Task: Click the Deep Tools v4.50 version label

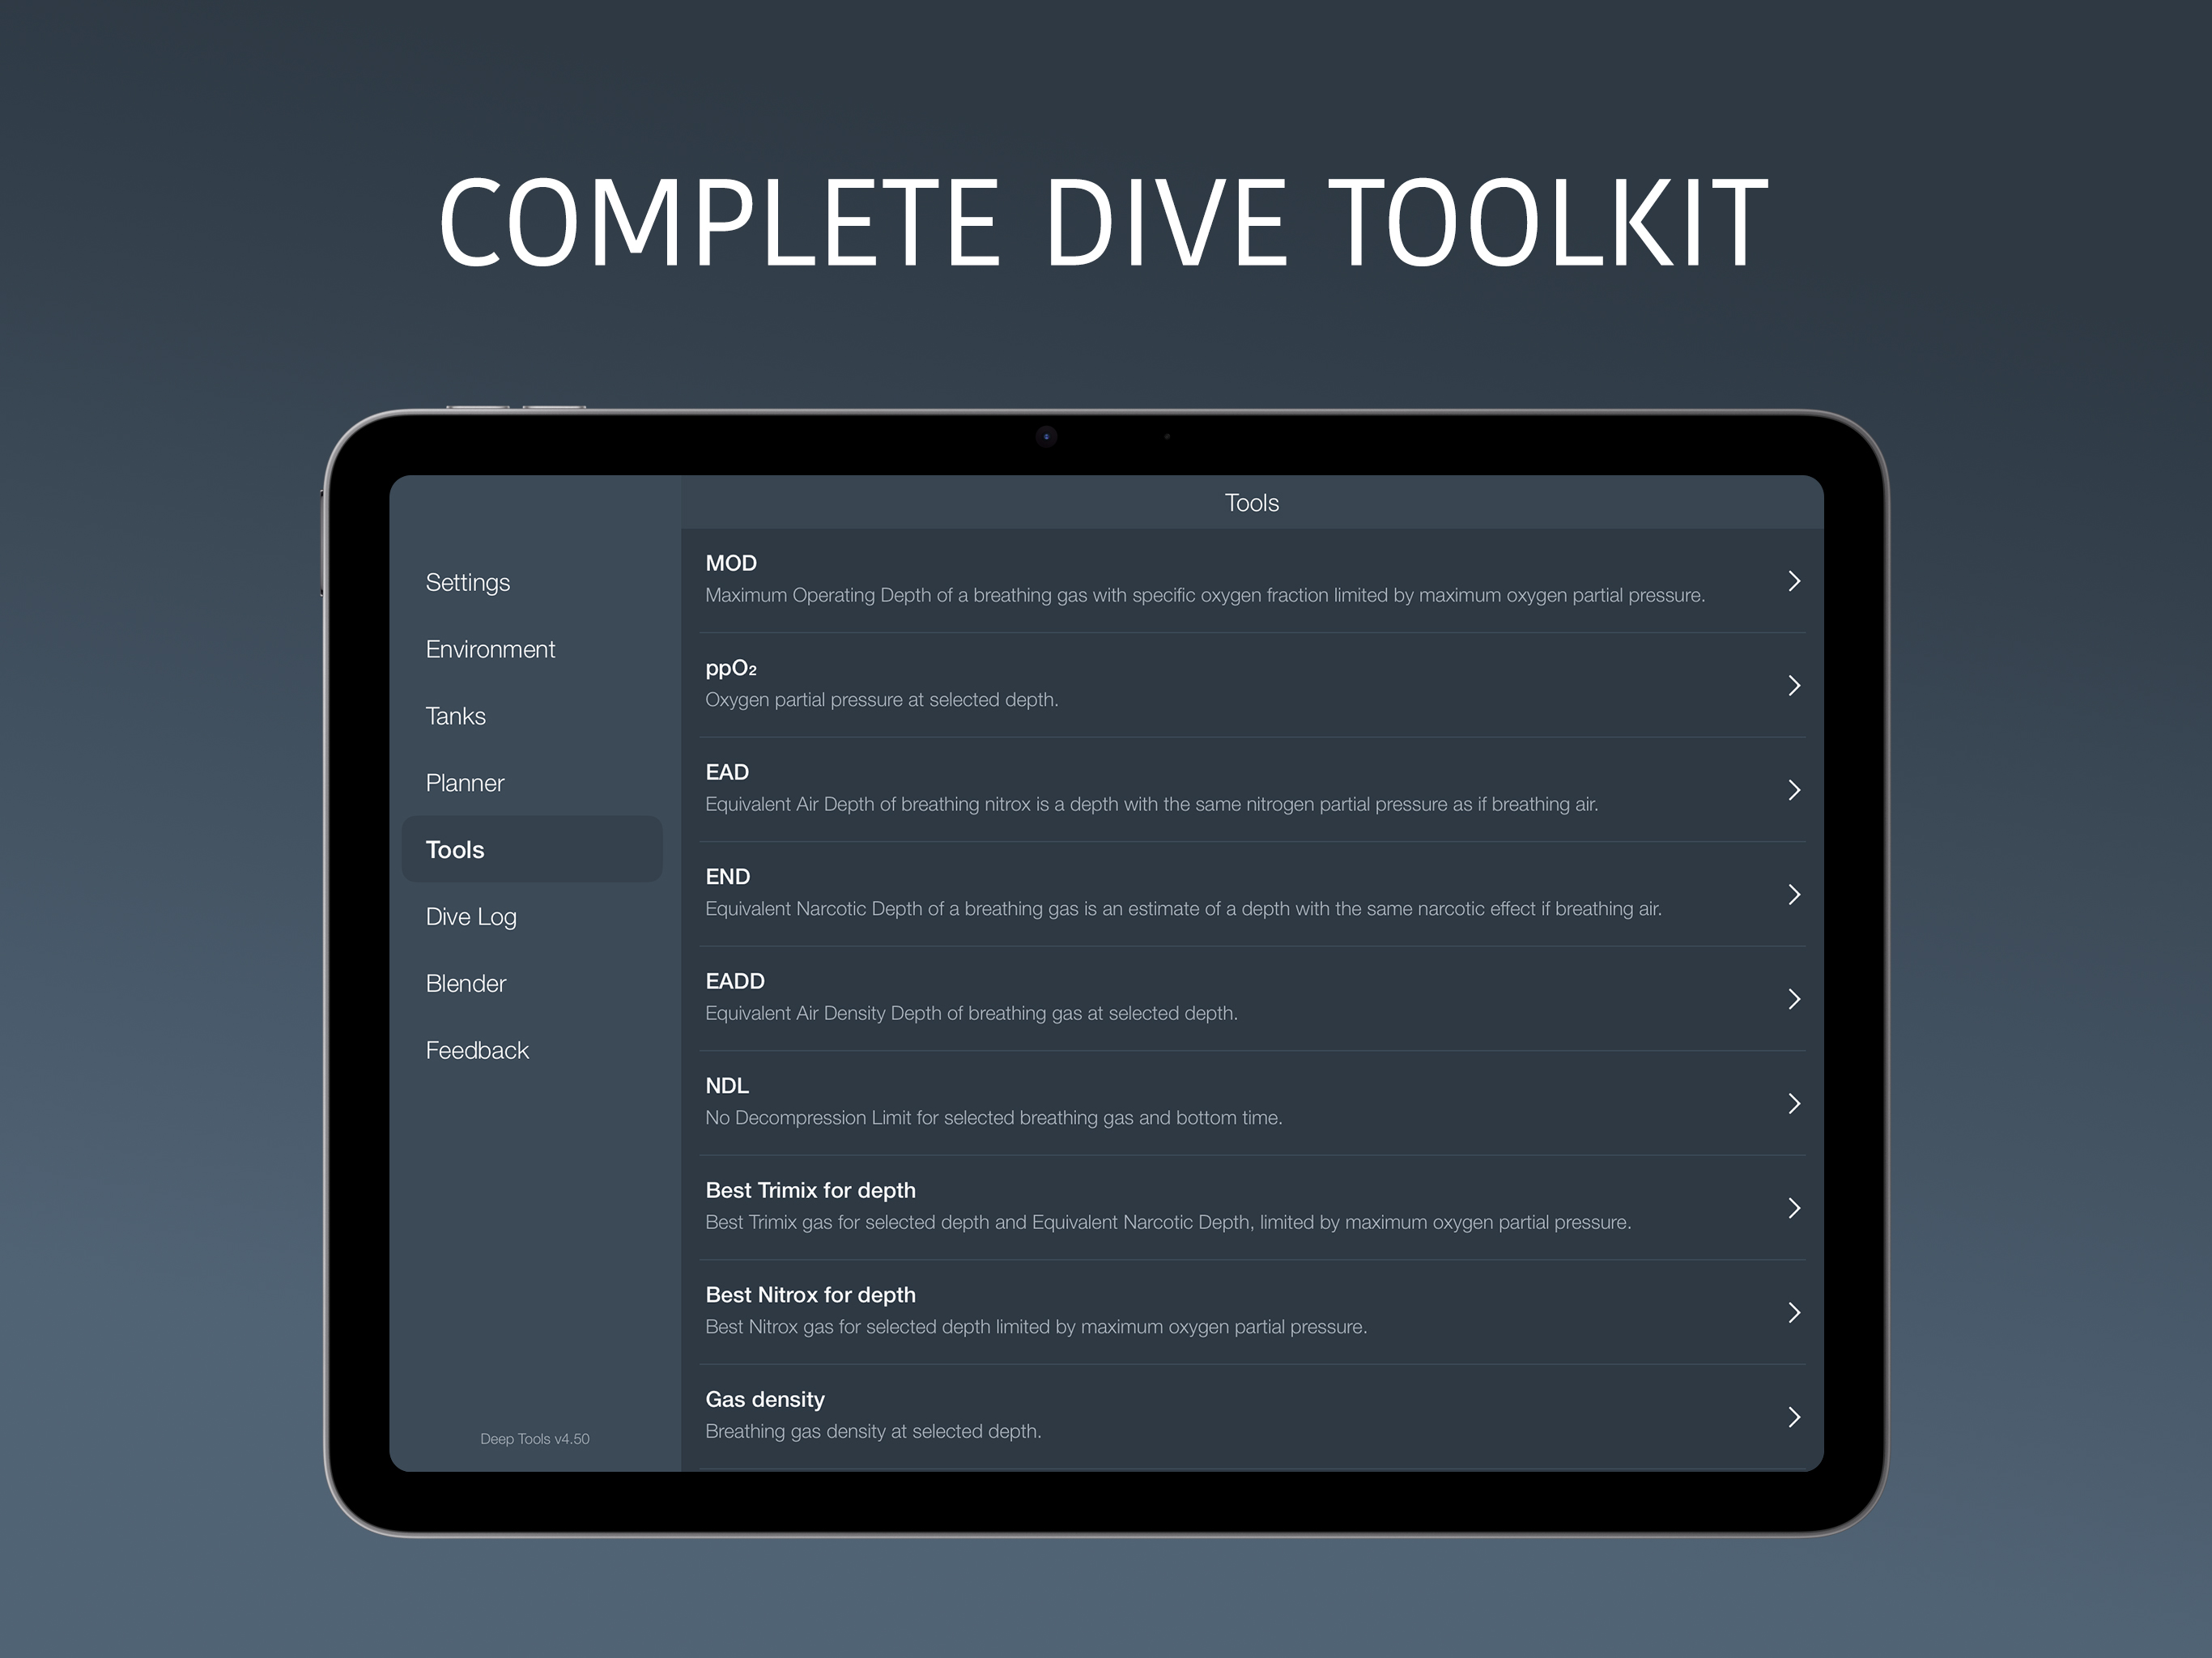Action: [x=535, y=1439]
